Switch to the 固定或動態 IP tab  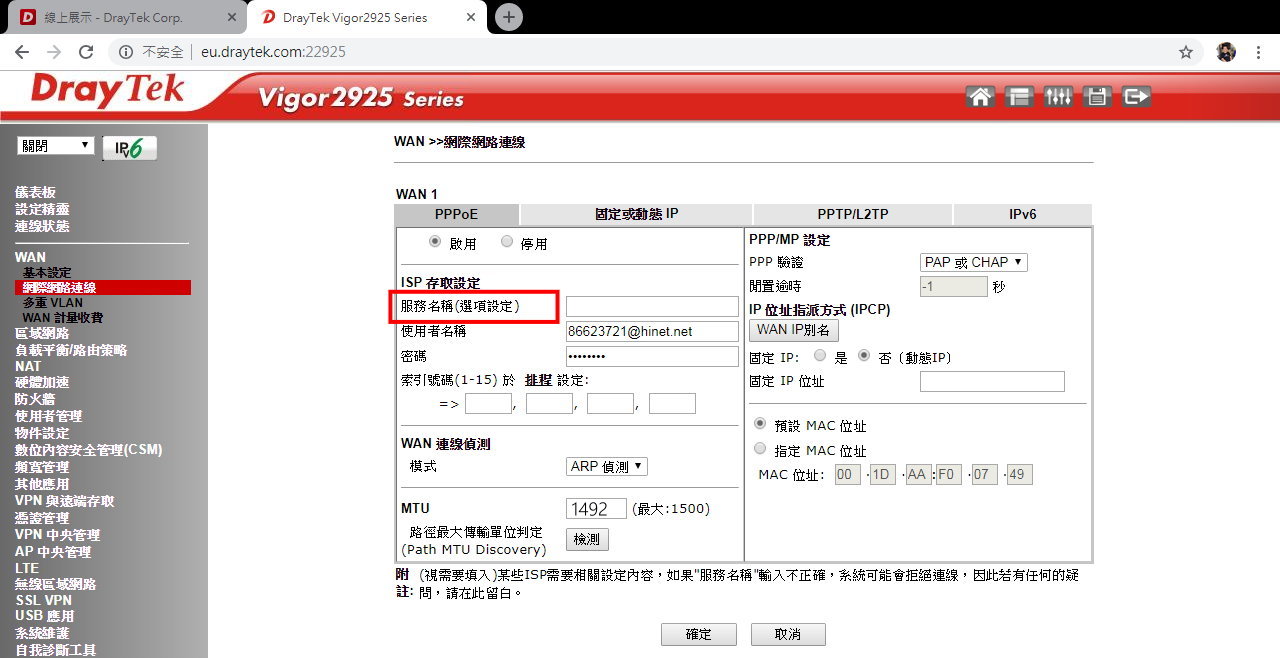tap(636, 214)
